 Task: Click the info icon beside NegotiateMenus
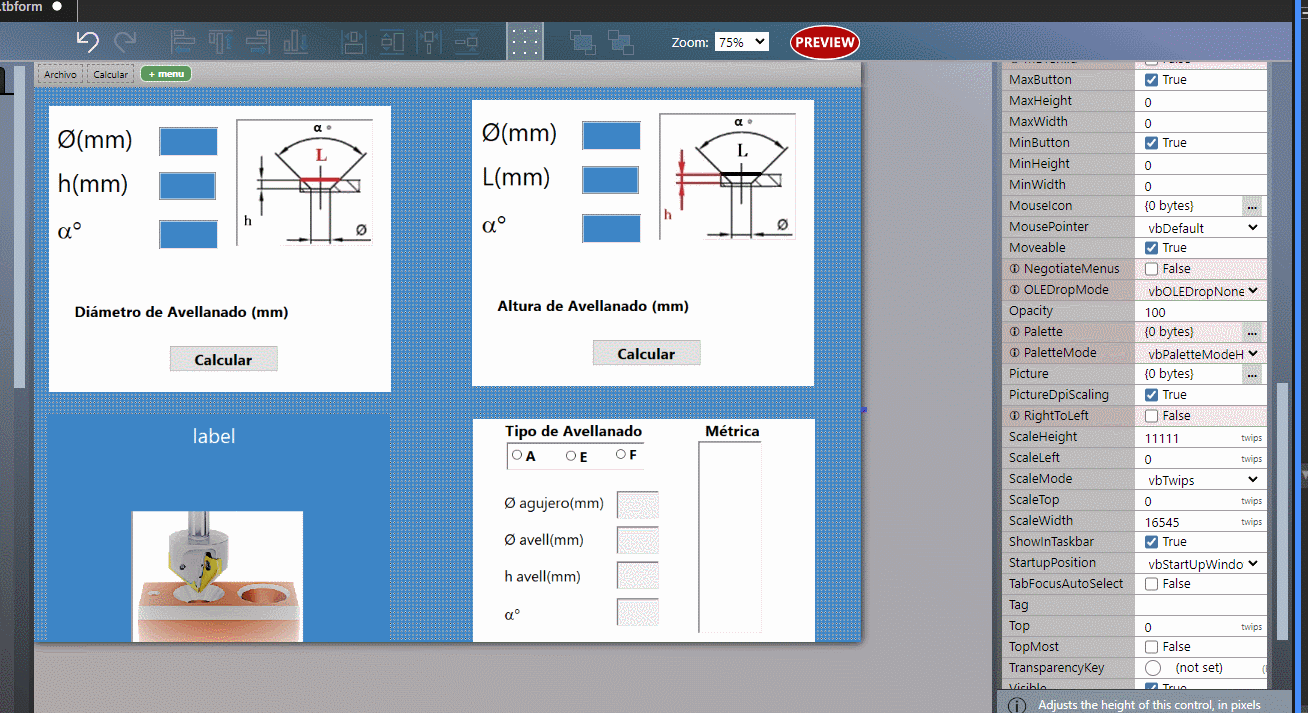pos(1014,269)
